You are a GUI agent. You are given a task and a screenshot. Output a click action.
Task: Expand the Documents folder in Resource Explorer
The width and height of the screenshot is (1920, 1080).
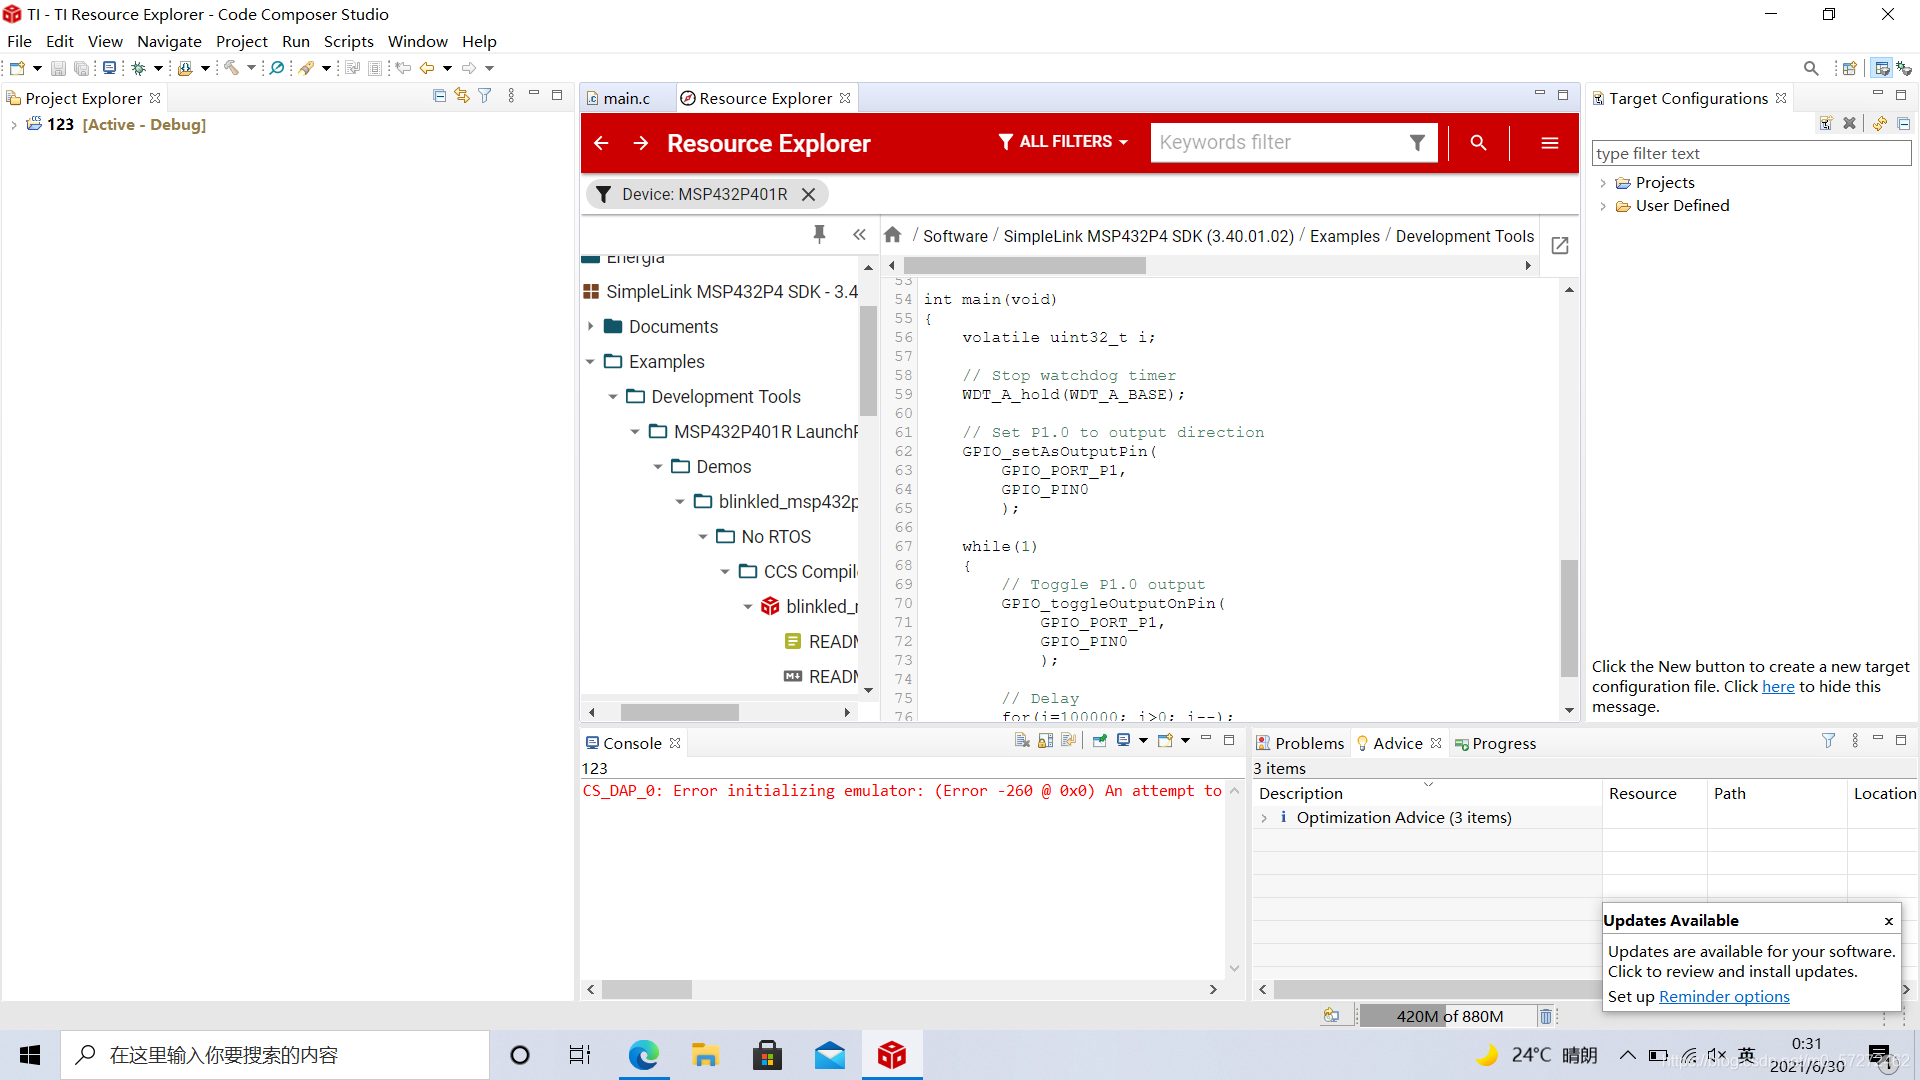(x=590, y=326)
